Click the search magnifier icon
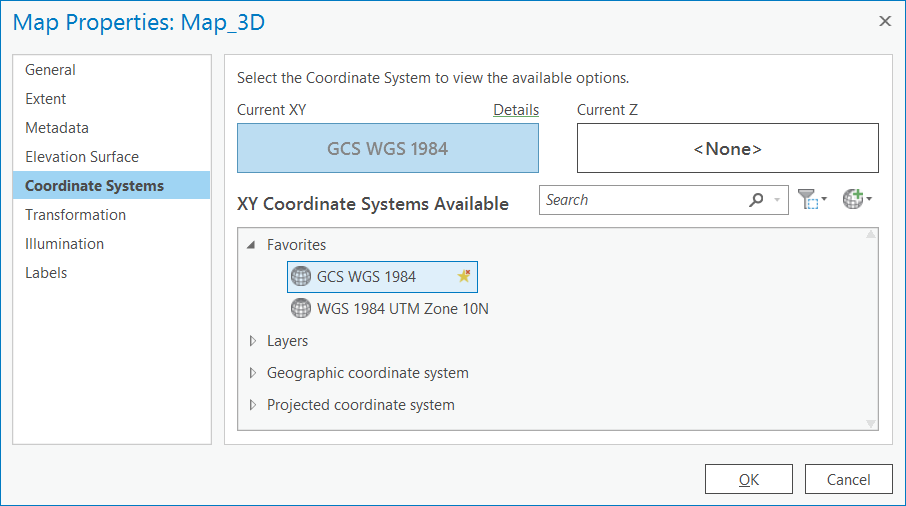Image resolution: width=906 pixels, height=506 pixels. (756, 200)
